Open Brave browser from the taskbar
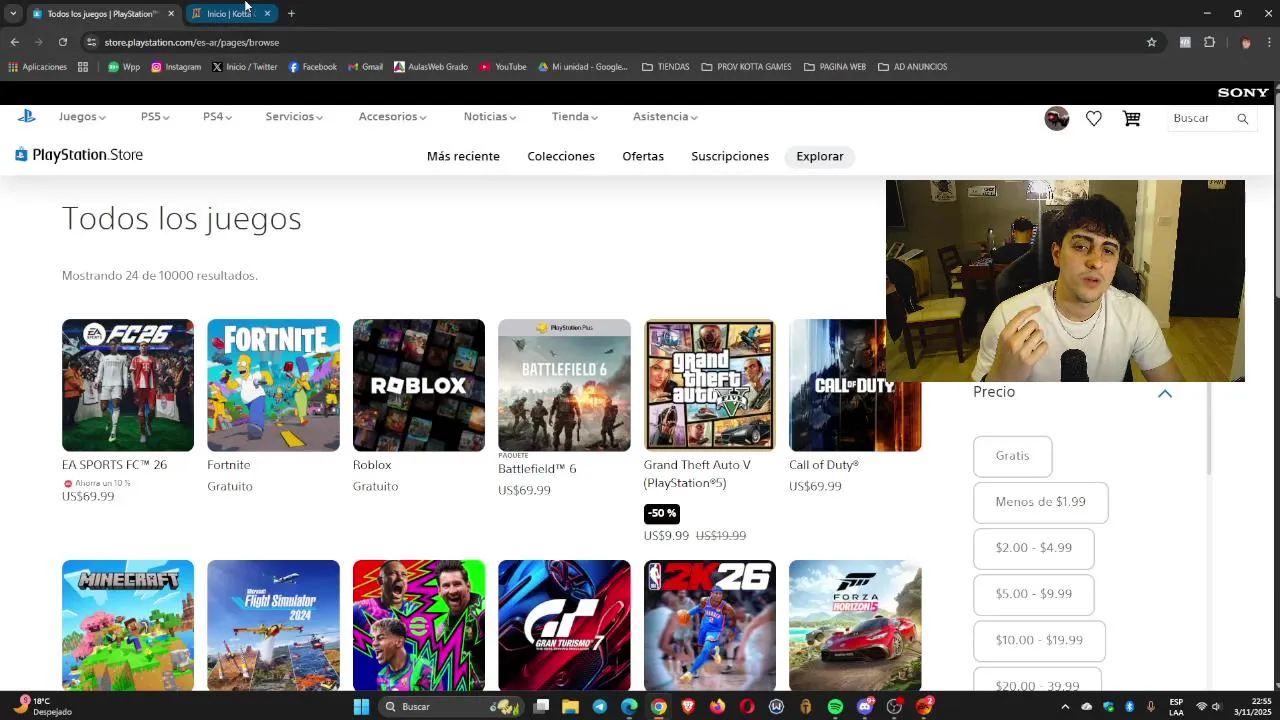The height and width of the screenshot is (720, 1280). (688, 707)
